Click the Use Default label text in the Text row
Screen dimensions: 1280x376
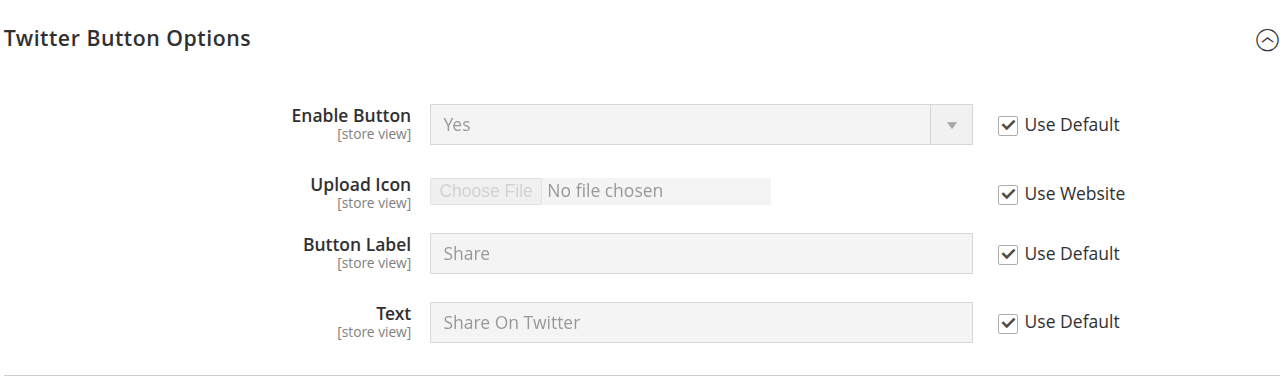[x=1072, y=322]
